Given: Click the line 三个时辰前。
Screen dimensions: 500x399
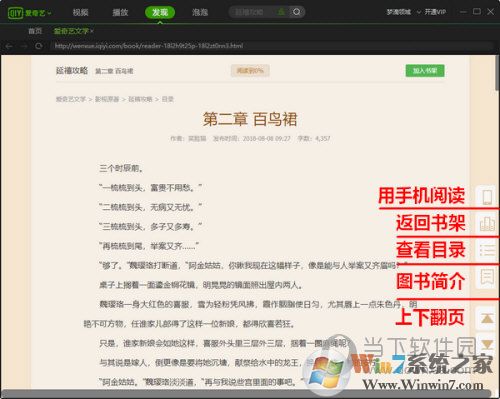Looking at the screenshot, I should 121,168.
